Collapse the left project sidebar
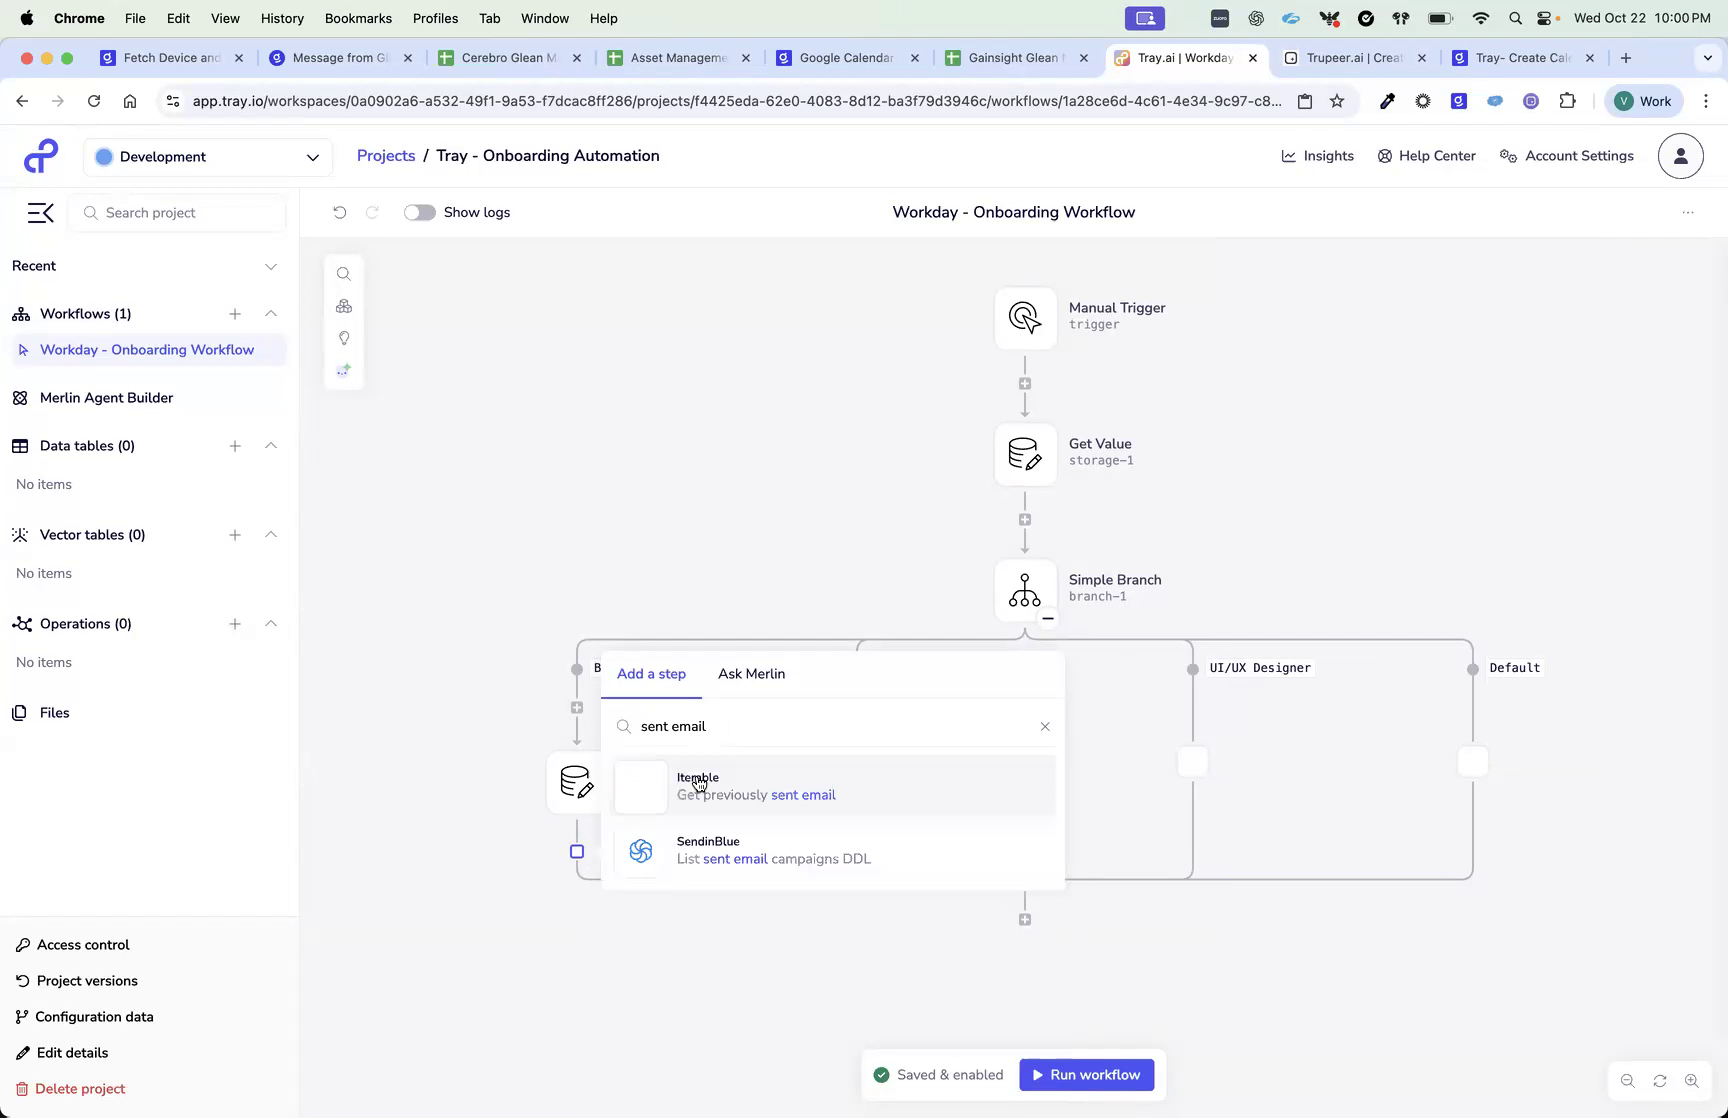Viewport: 1728px width, 1118px height. (x=40, y=212)
